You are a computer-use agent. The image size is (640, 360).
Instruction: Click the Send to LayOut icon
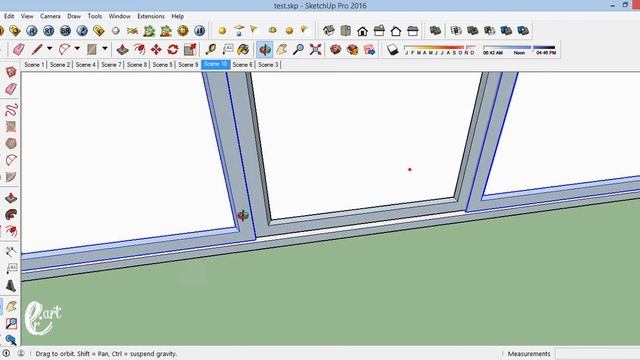coord(369,49)
